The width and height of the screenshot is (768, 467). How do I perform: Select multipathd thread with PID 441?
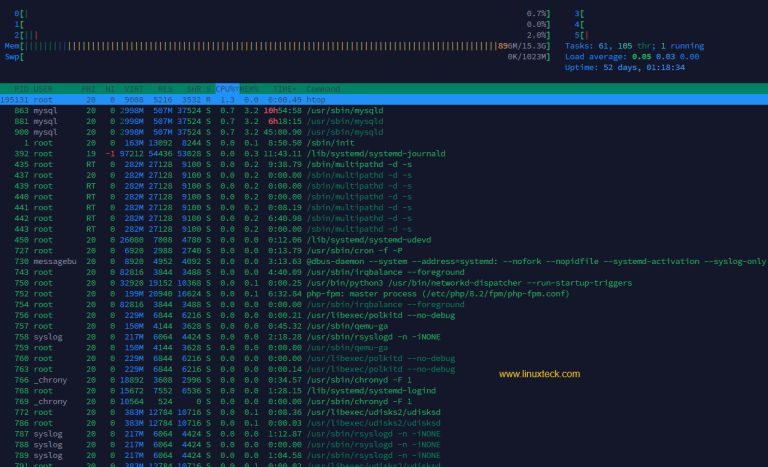[384, 207]
